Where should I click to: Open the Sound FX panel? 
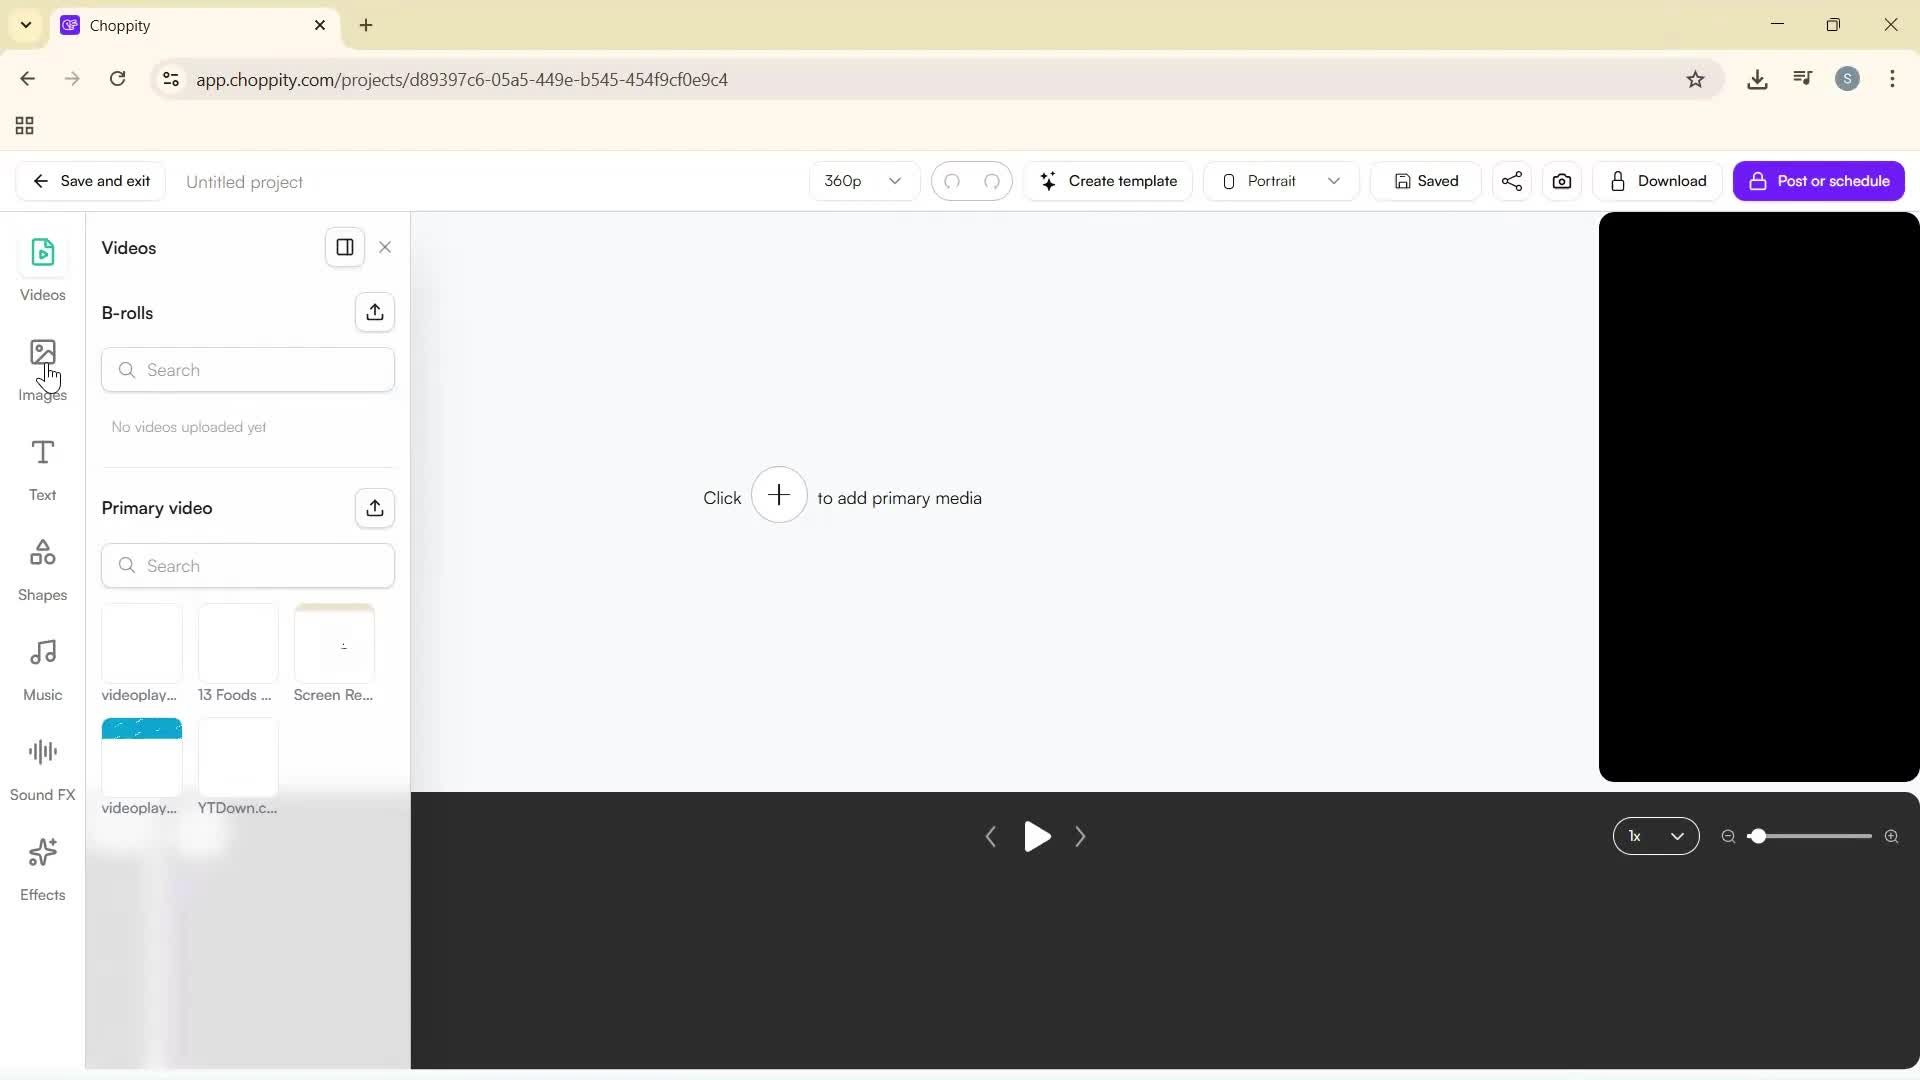point(42,766)
